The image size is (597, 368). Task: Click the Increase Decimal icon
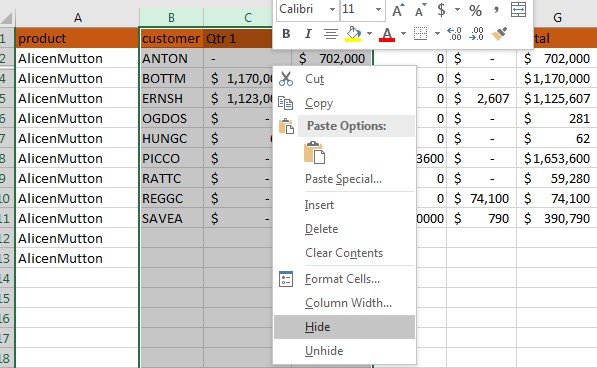454,34
